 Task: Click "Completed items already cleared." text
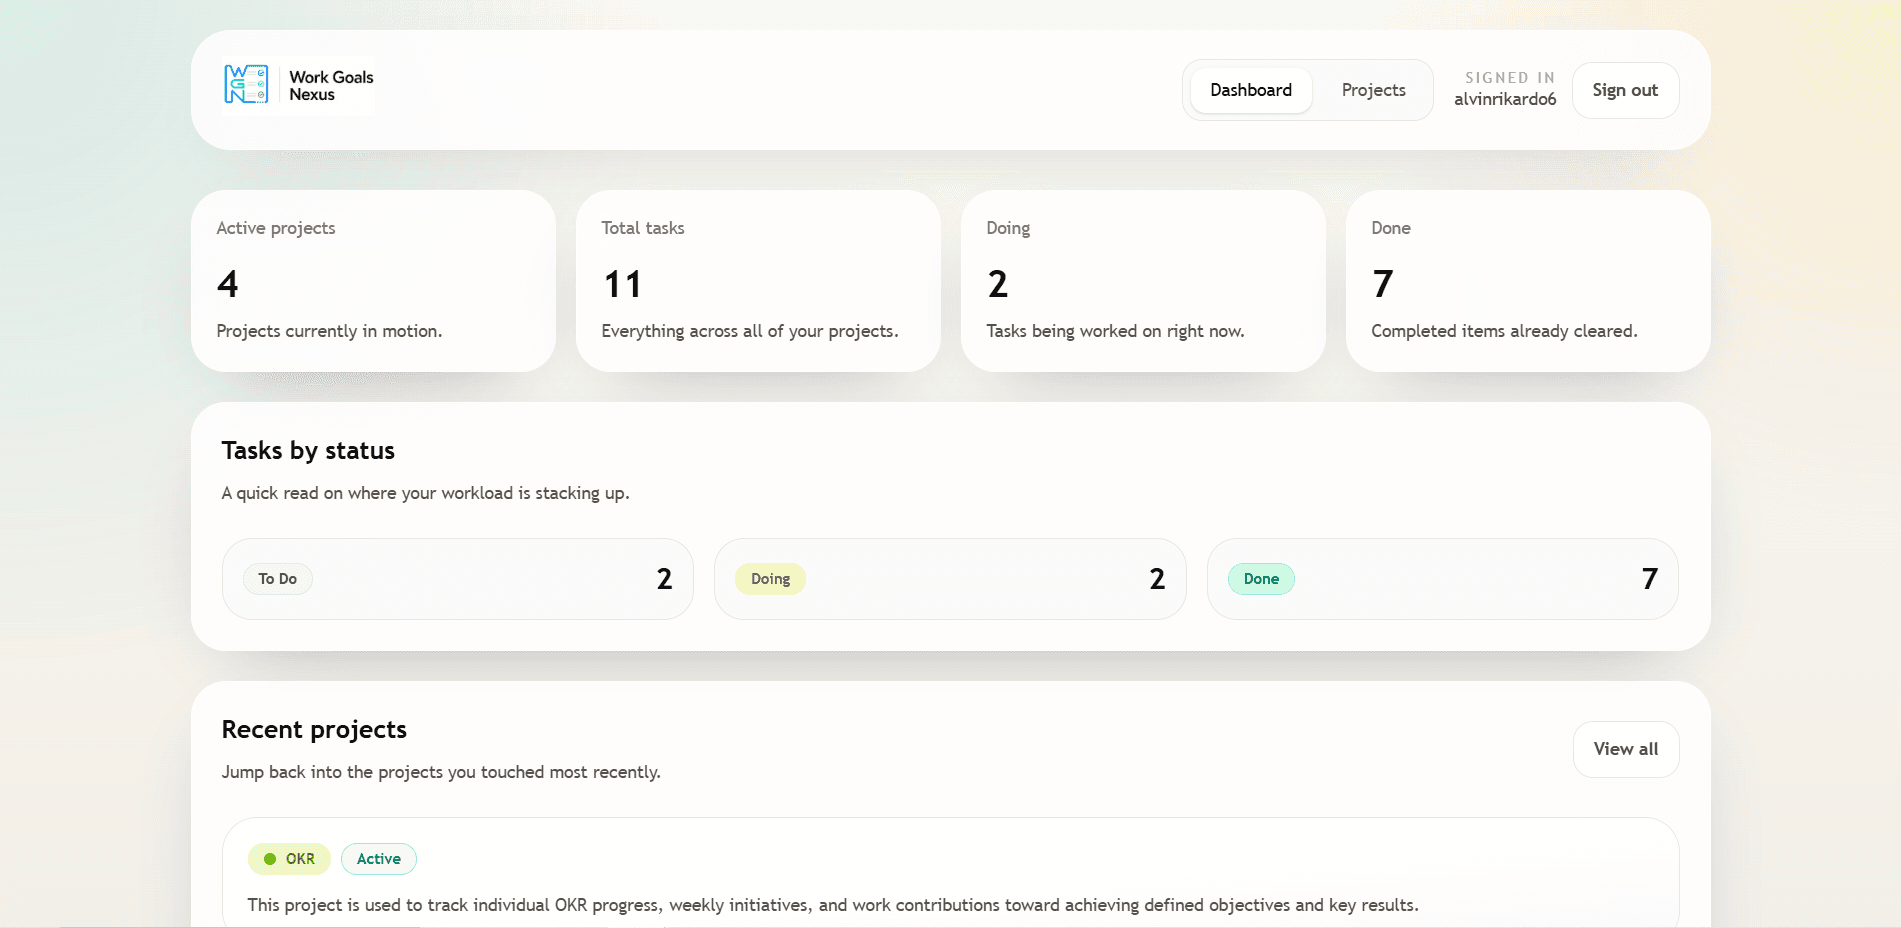[x=1504, y=331]
